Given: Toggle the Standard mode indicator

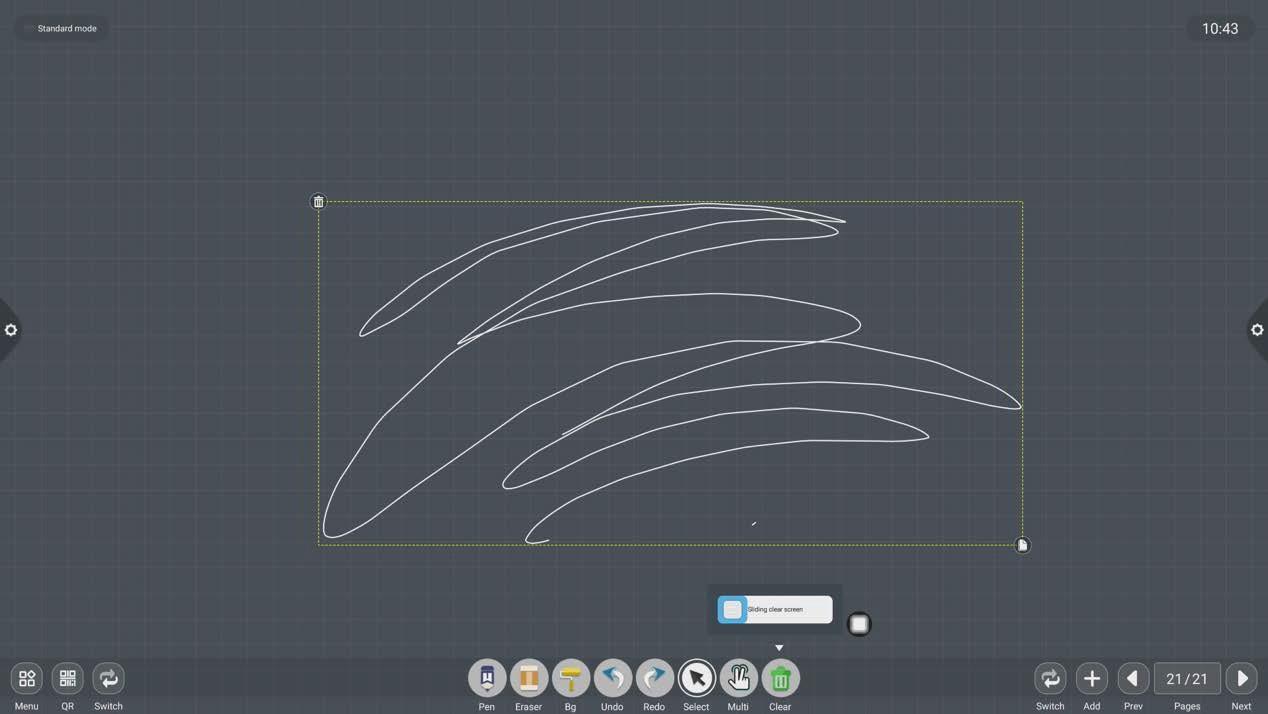Looking at the screenshot, I should pyautogui.click(x=62, y=28).
